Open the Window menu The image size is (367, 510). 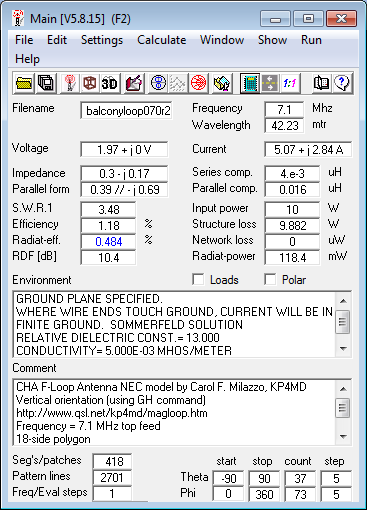tap(222, 40)
